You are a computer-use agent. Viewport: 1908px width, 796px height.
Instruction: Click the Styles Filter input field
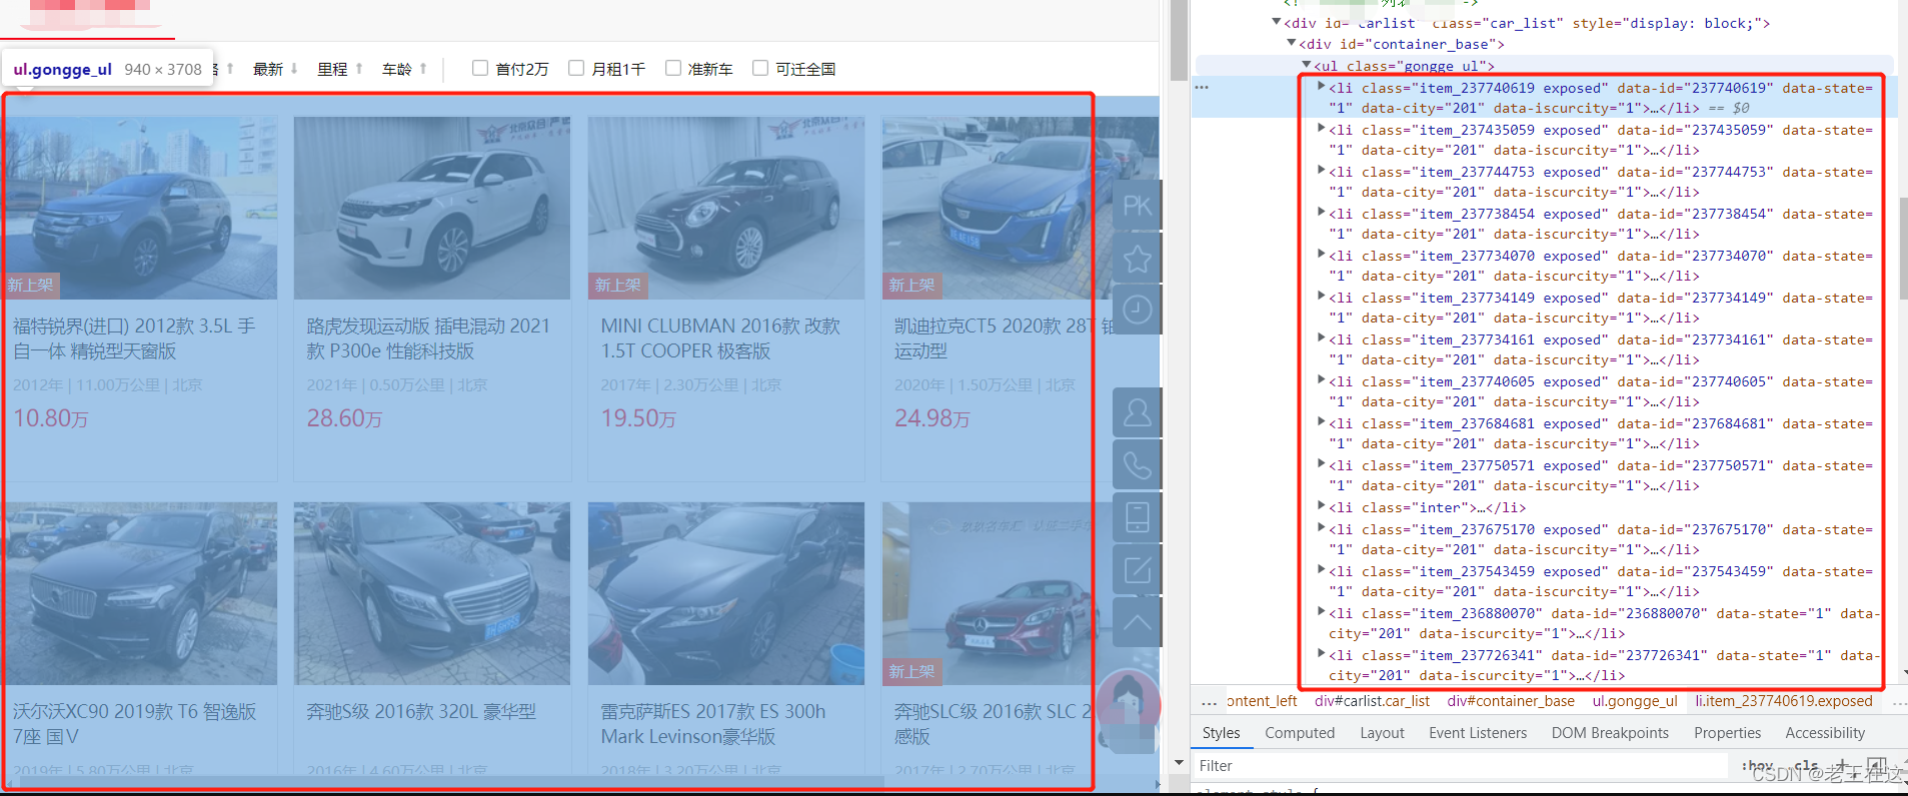1460,766
